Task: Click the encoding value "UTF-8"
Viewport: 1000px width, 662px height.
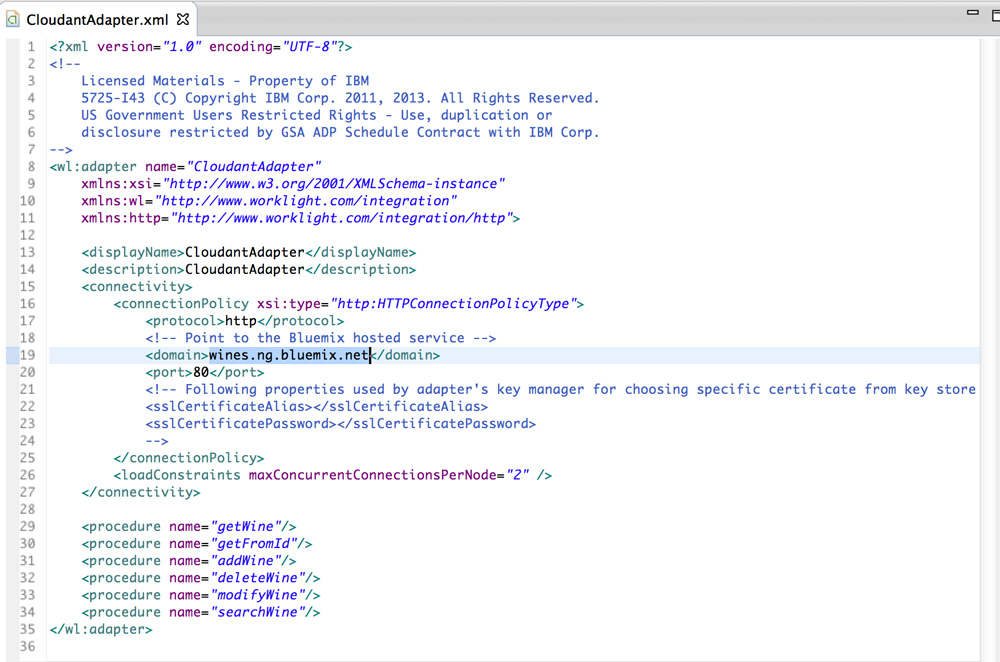Action: (x=309, y=47)
